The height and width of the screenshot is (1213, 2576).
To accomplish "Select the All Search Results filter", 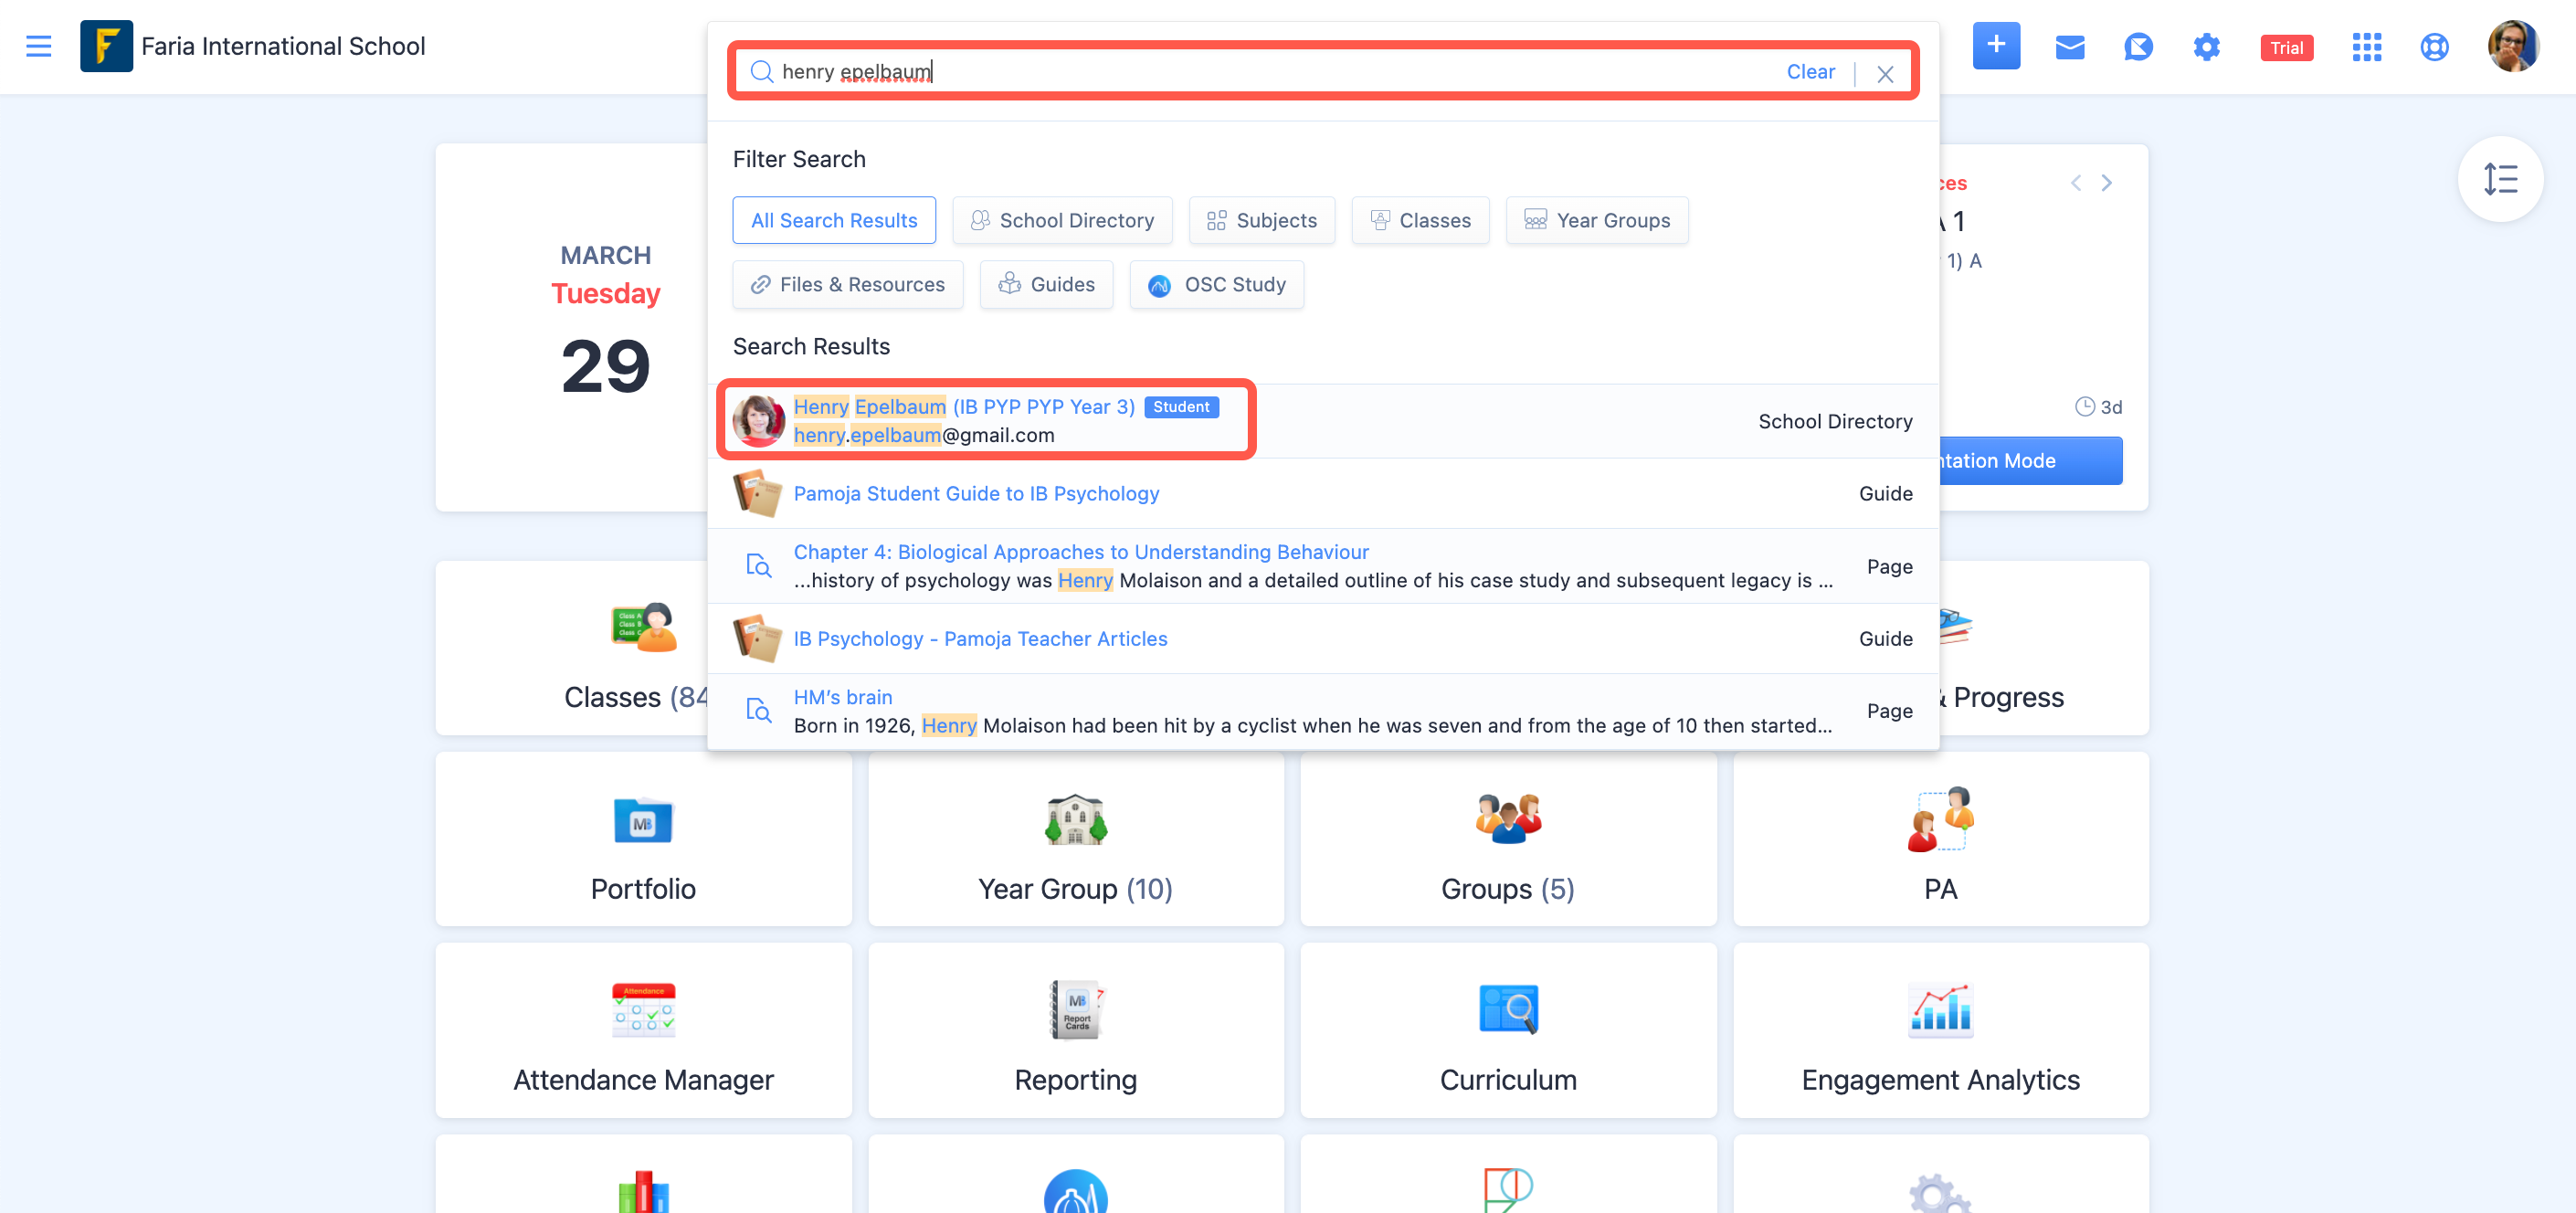I will (833, 220).
